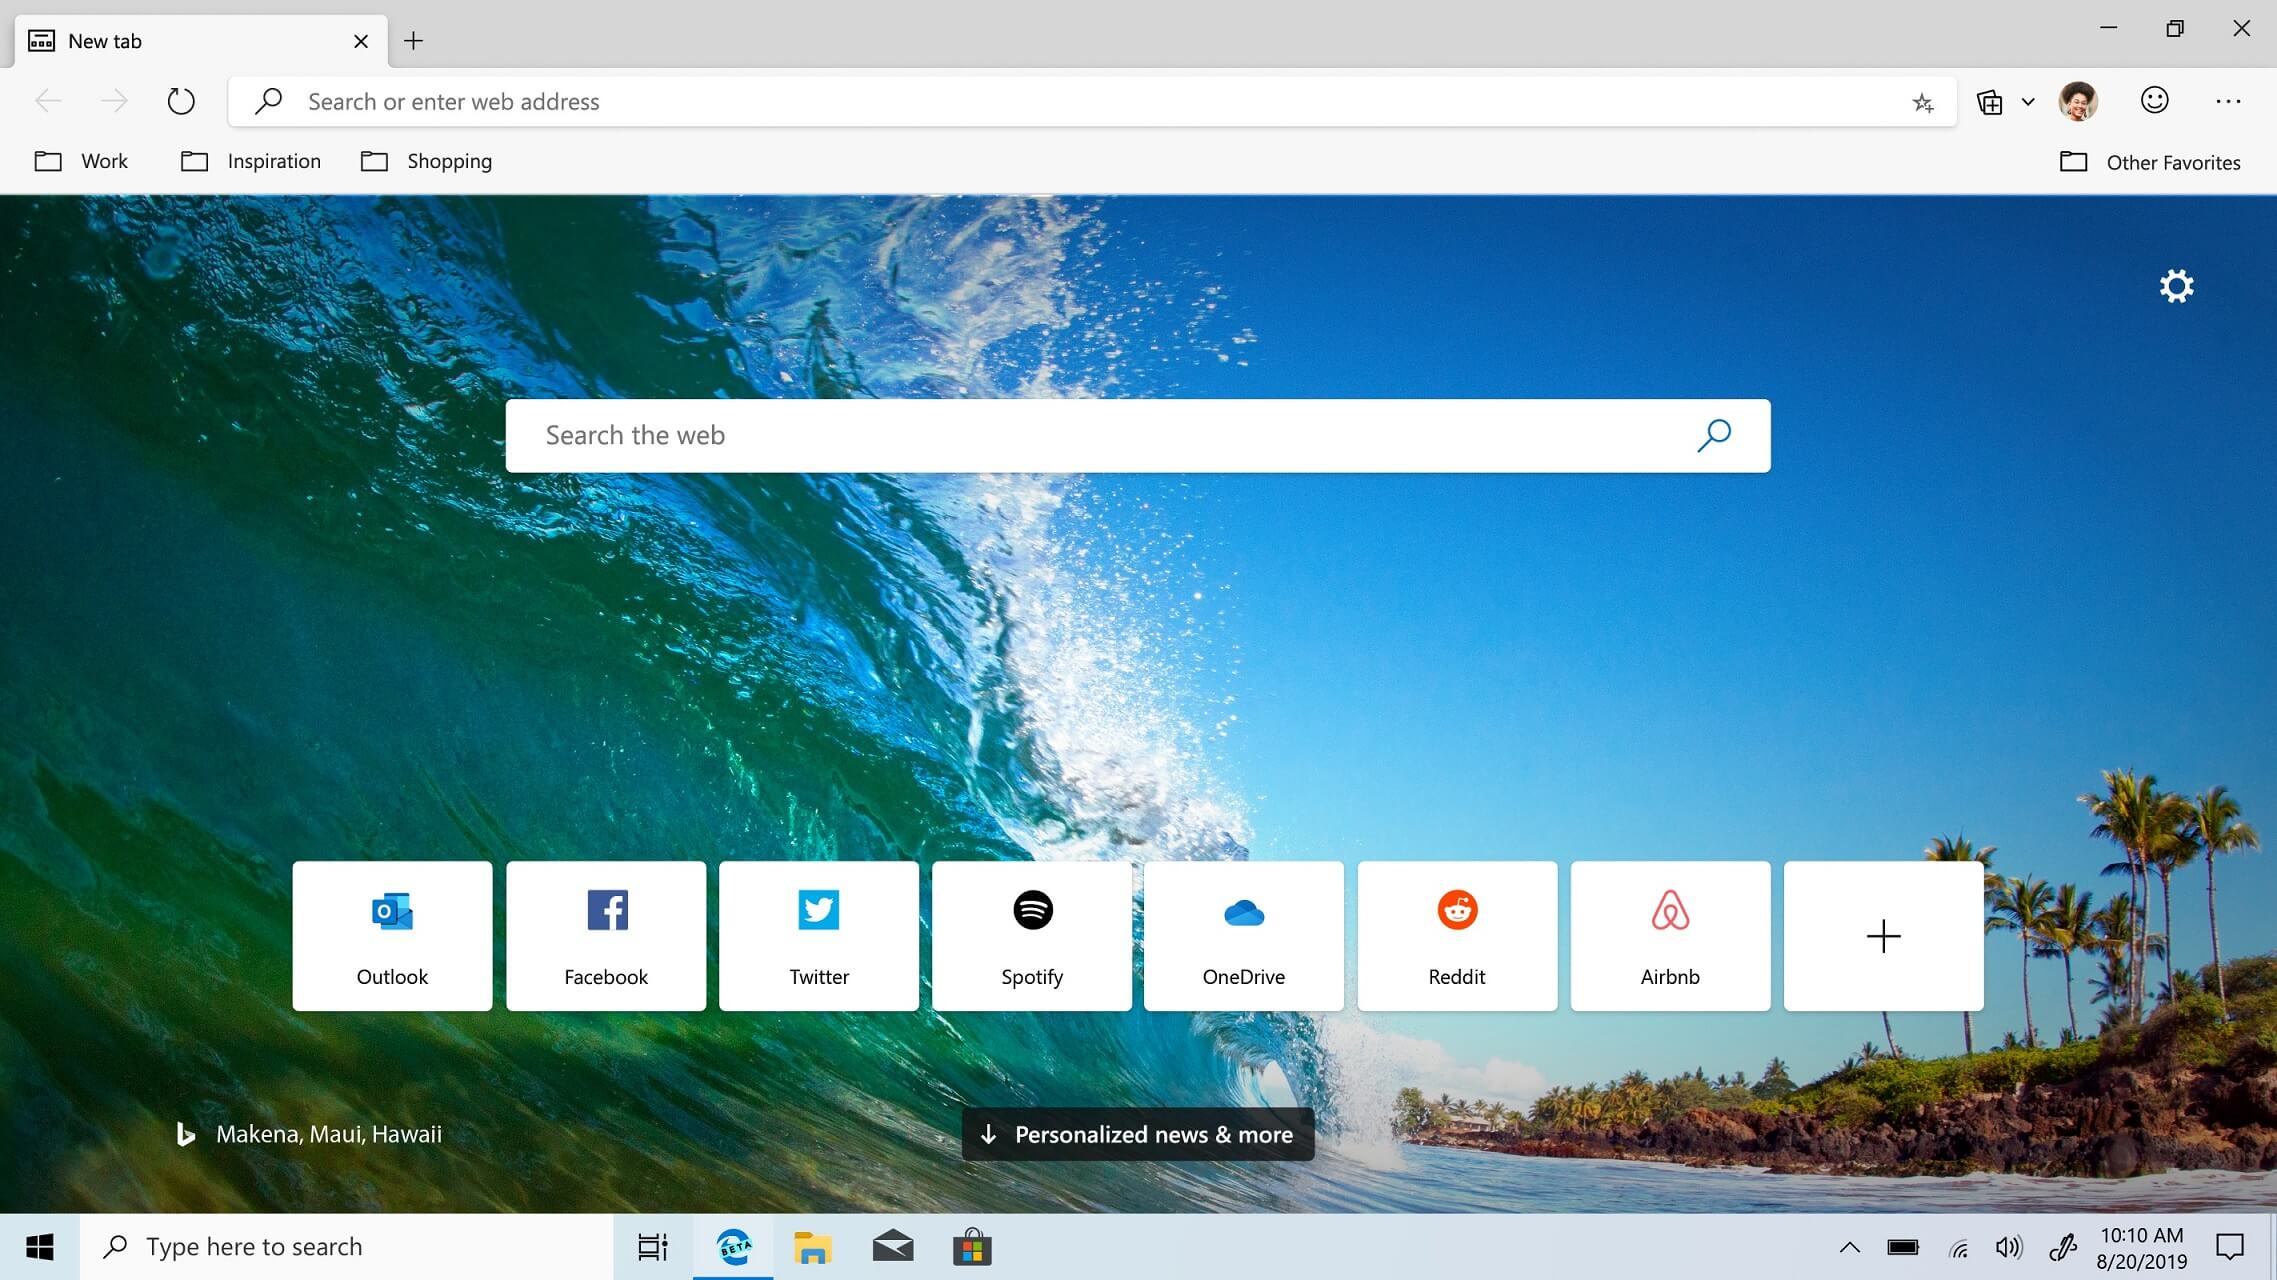Expand extensions menu dropdown
2277x1280 pixels.
click(x=2025, y=100)
